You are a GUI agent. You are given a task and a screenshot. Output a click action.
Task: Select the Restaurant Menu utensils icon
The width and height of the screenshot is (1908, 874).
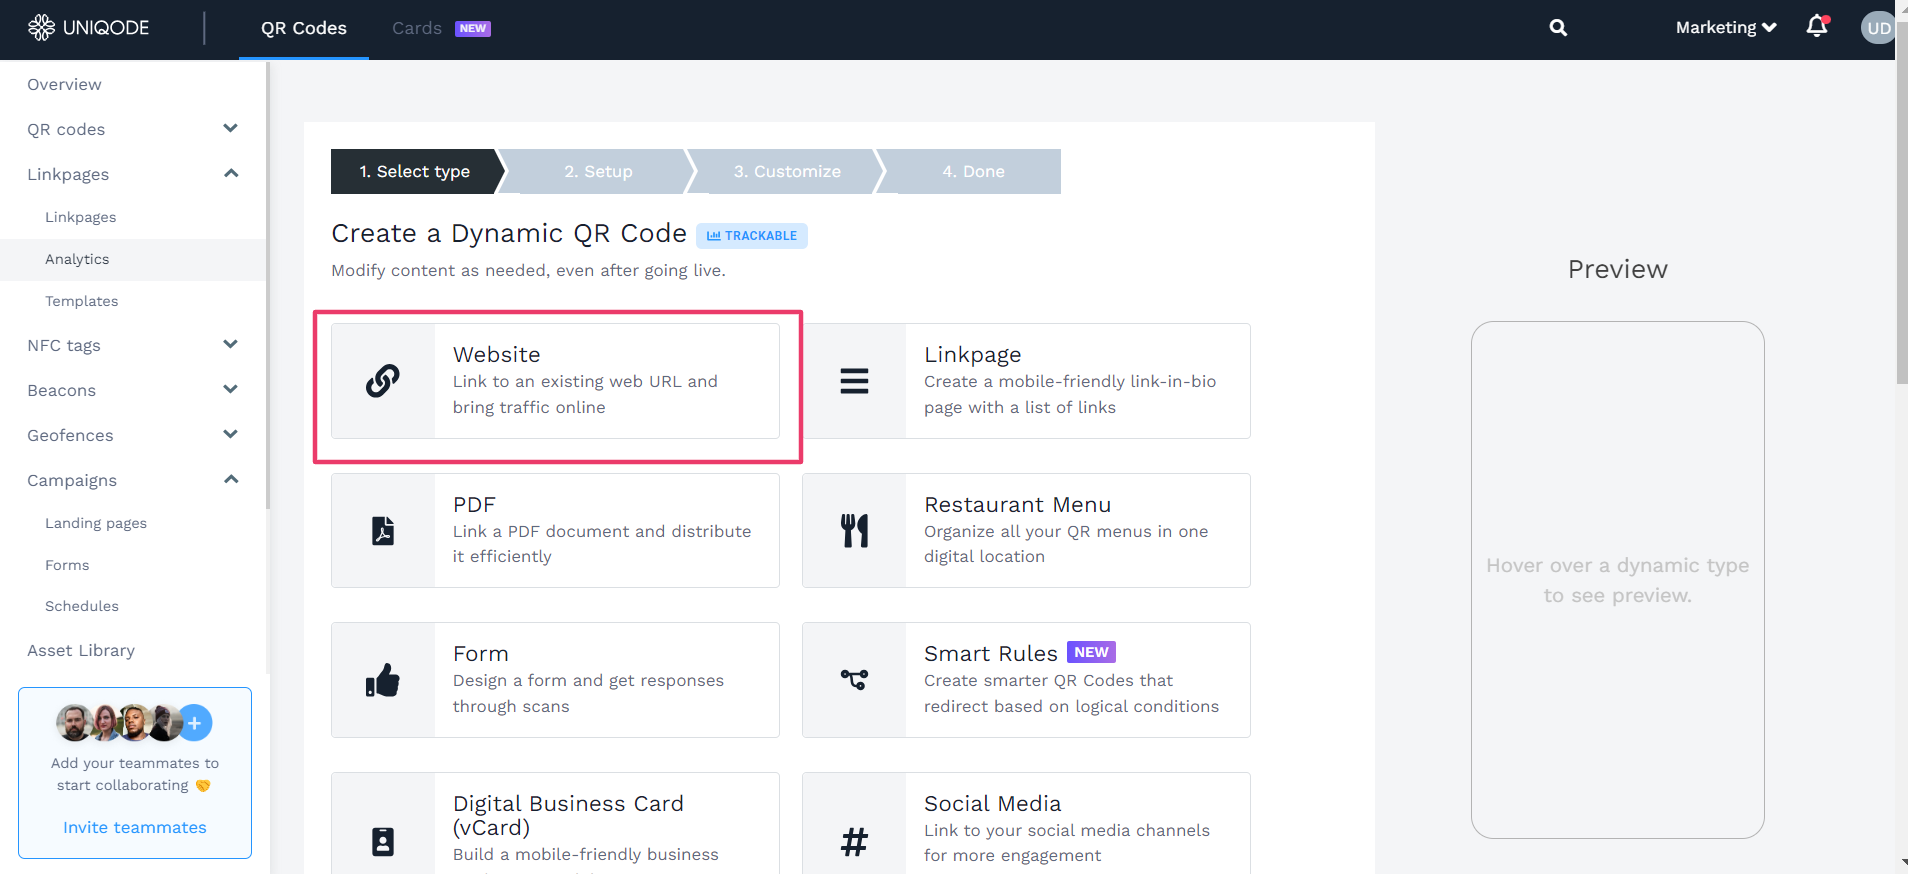854,530
